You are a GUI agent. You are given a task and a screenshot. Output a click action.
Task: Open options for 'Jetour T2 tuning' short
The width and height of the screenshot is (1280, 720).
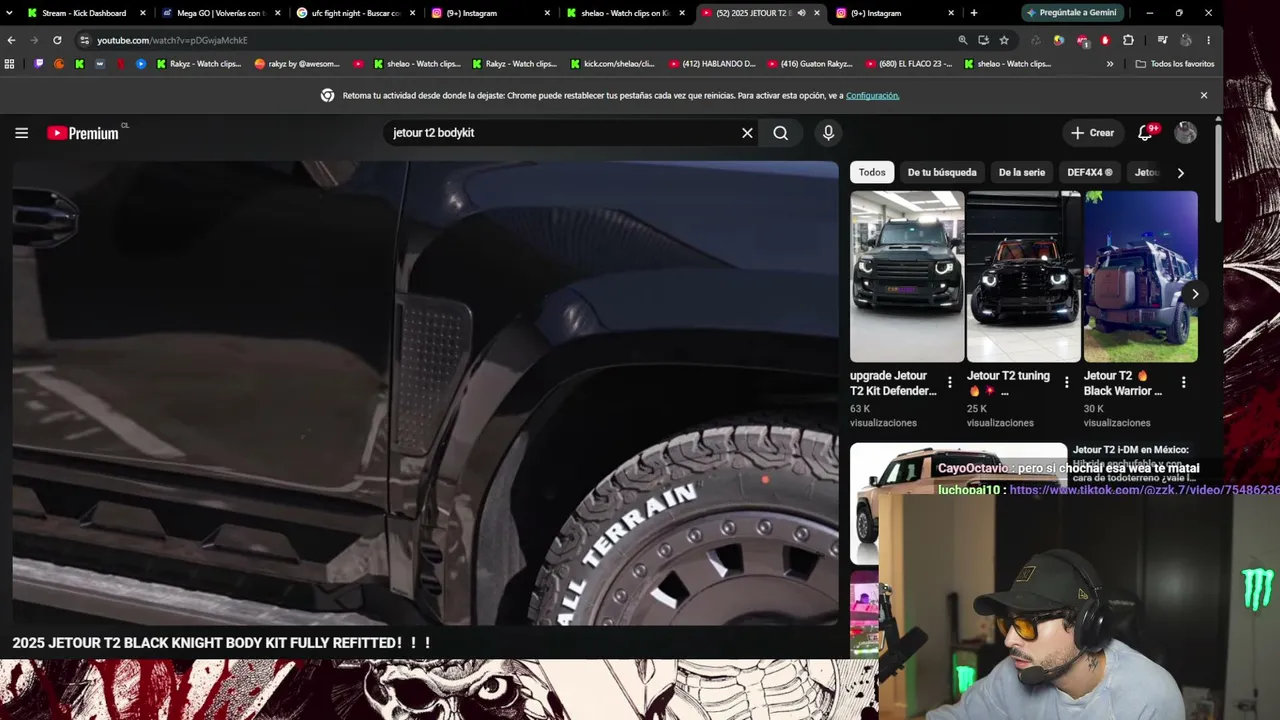1067,383
